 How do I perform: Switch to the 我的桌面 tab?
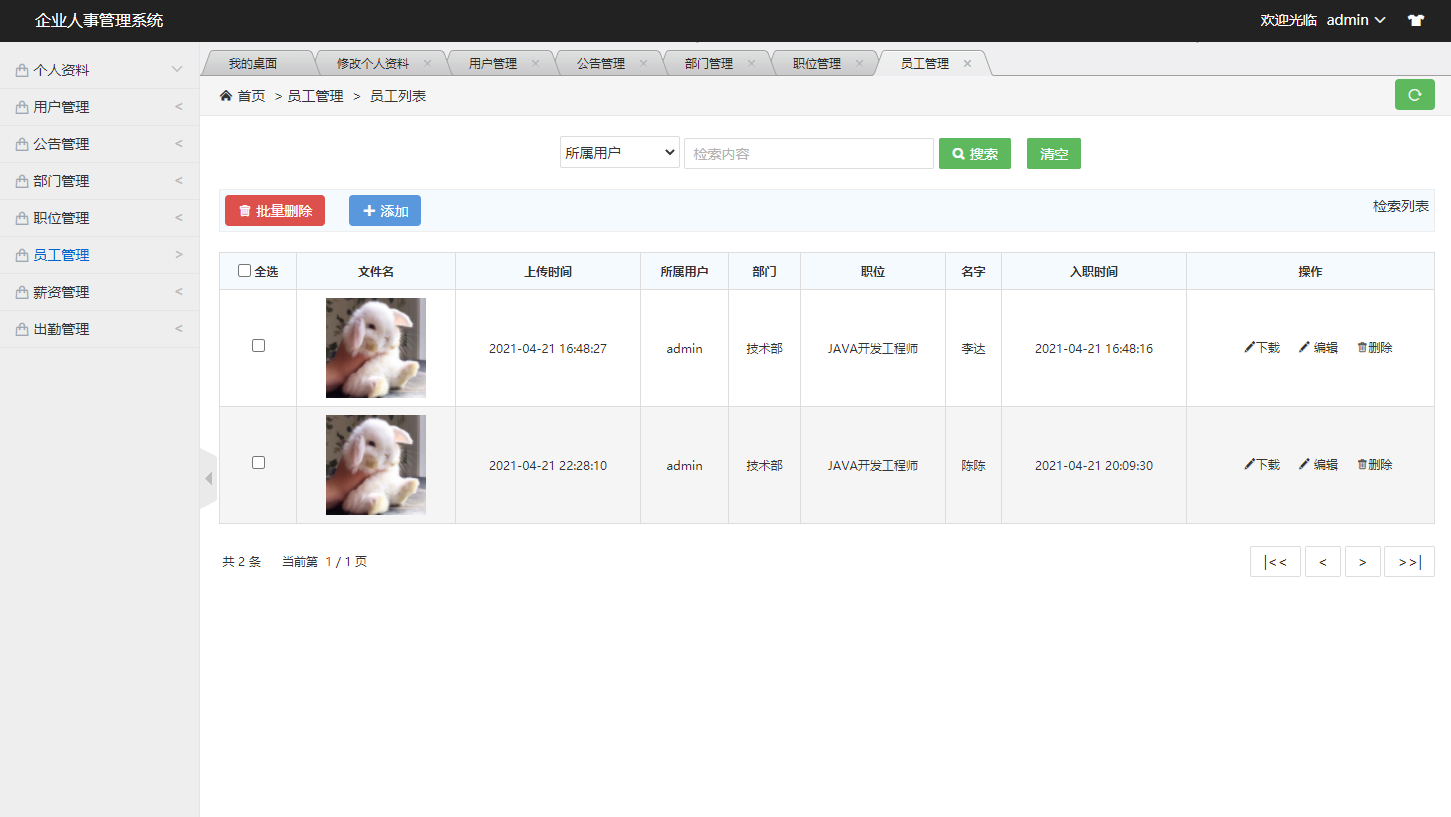coord(252,63)
